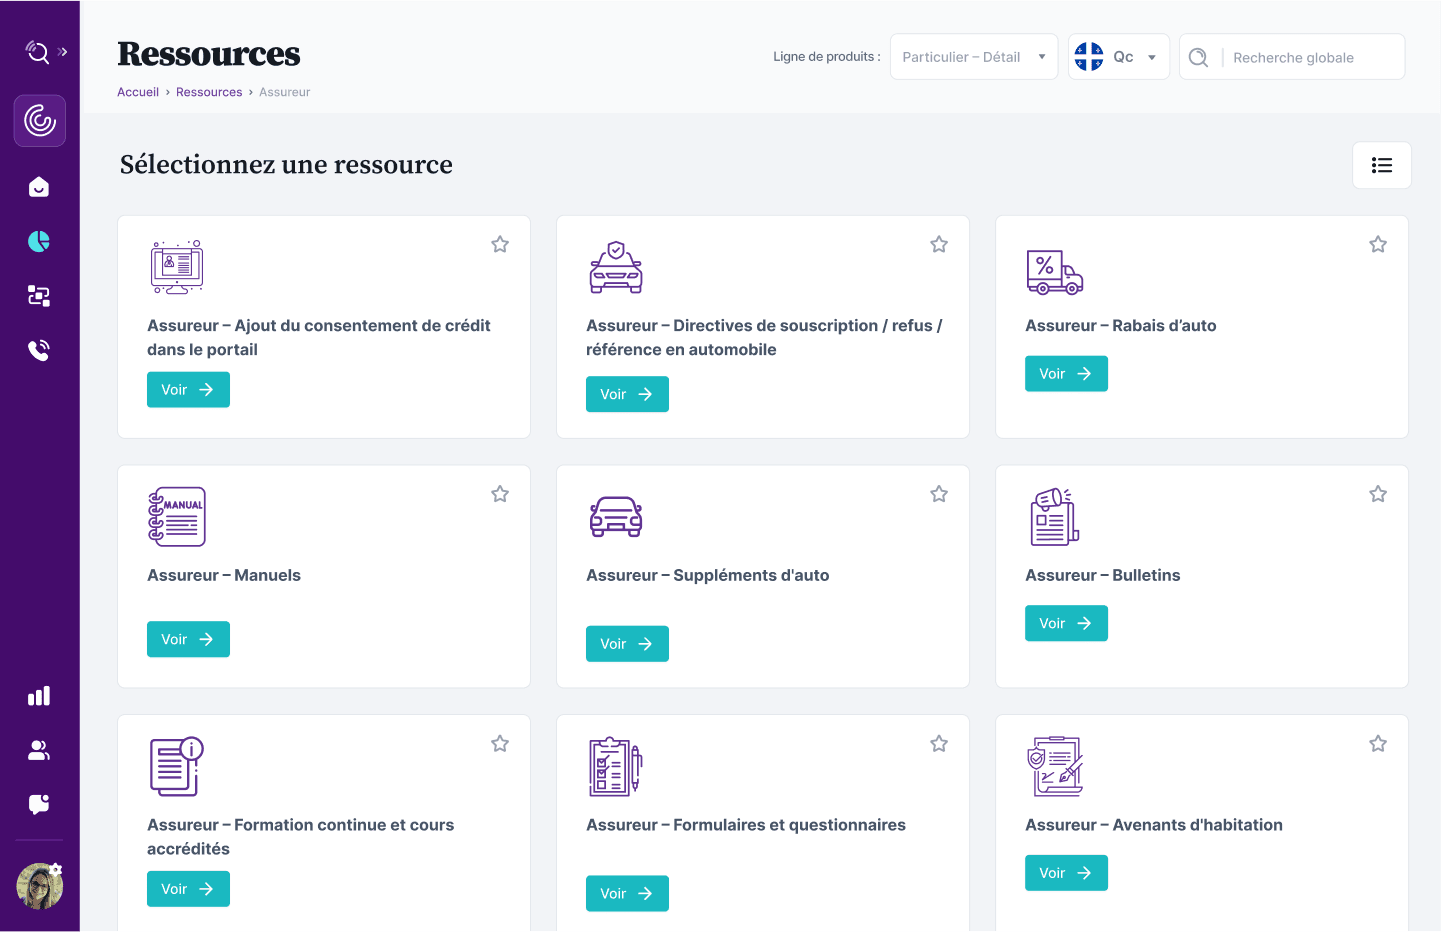1441x932 pixels.
Task: Expand the sidebar with the double chevron
Action: pyautogui.click(x=63, y=52)
